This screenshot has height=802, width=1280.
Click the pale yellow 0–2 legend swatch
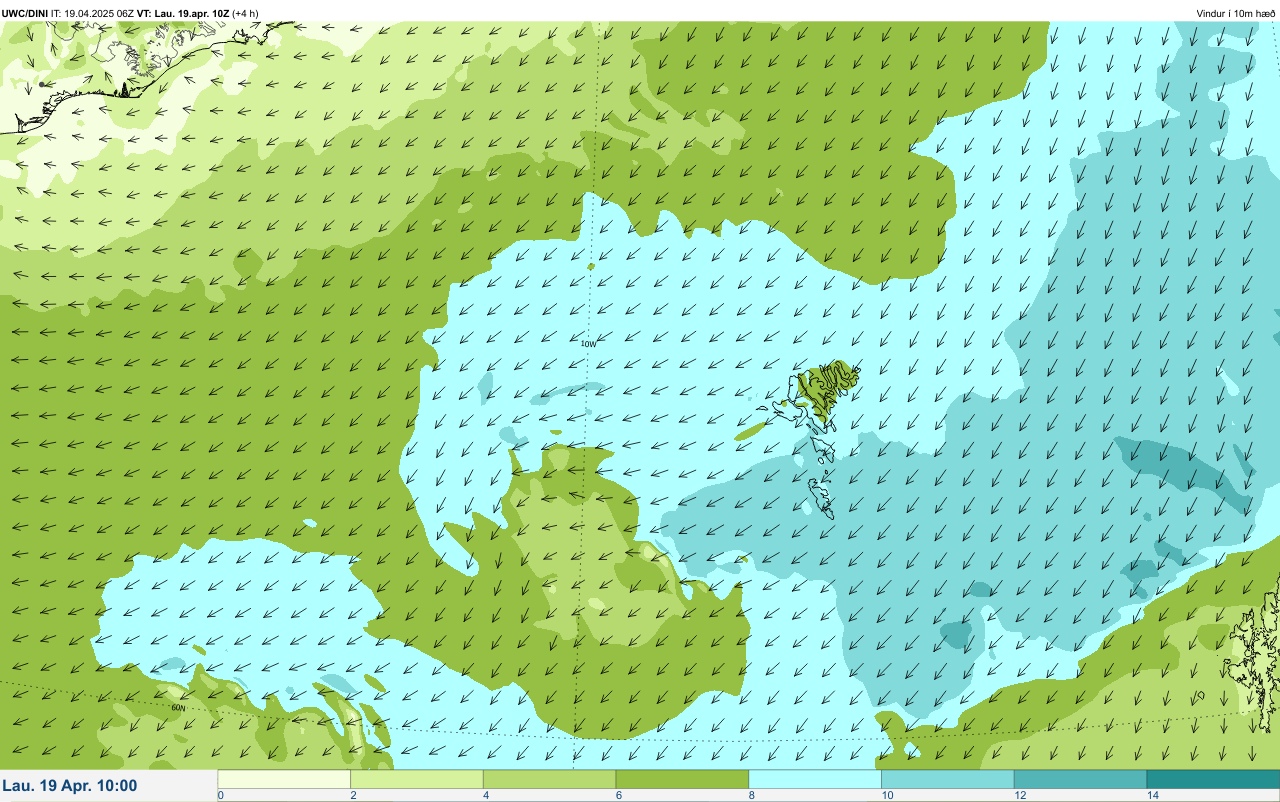(284, 779)
